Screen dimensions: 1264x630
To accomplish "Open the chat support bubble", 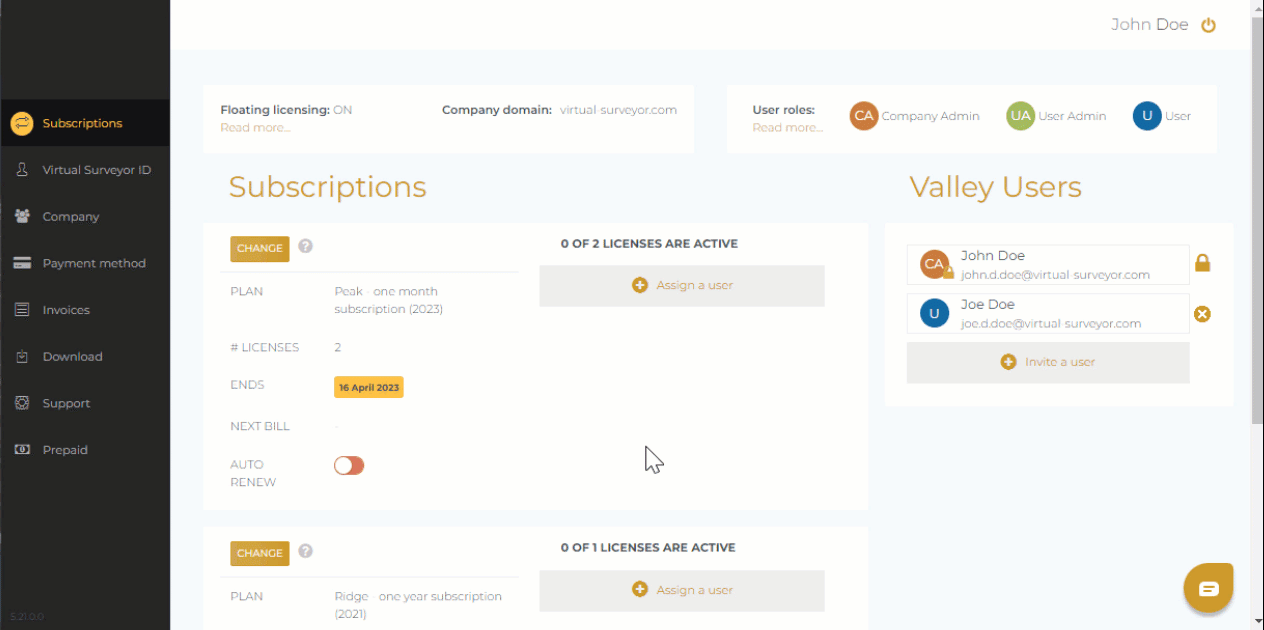I will pyautogui.click(x=1208, y=588).
